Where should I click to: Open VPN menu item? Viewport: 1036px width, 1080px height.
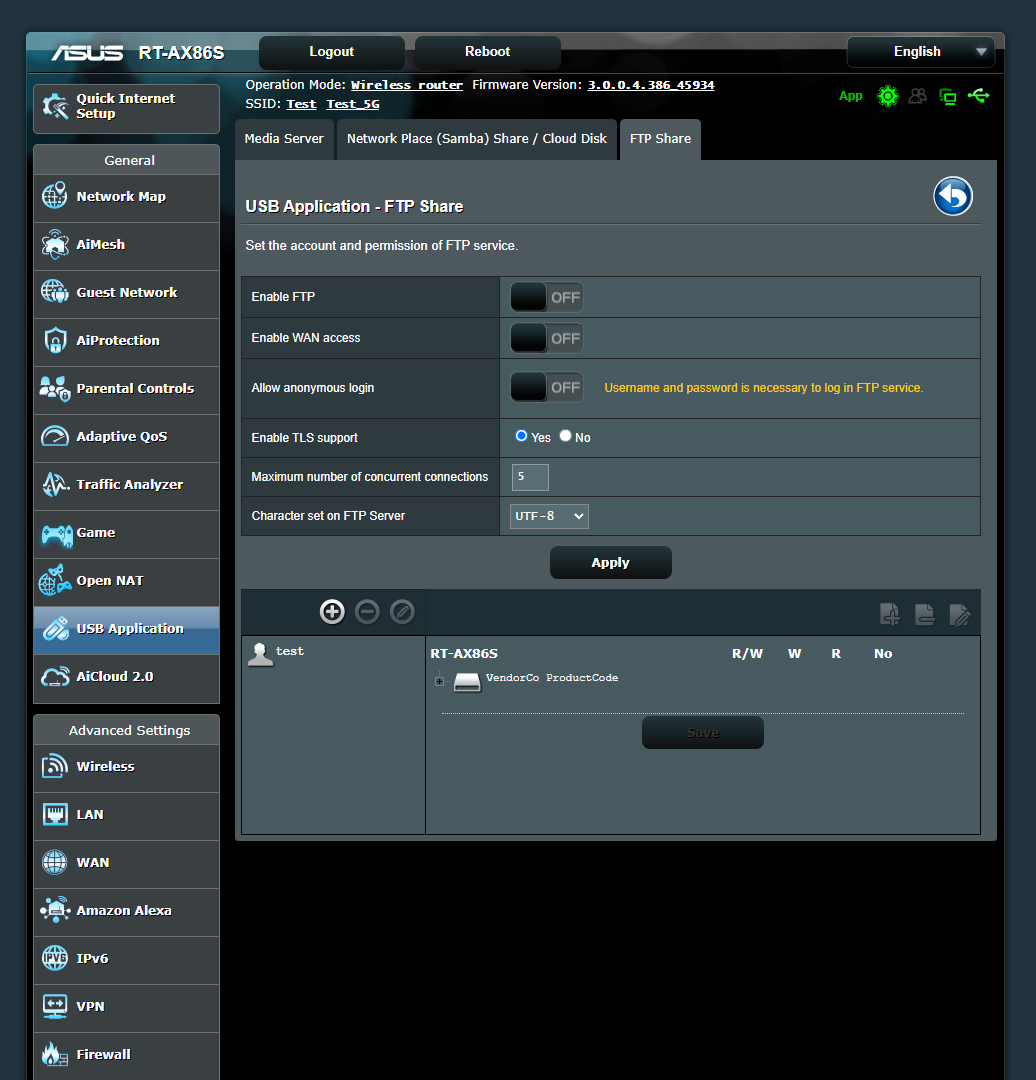[x=127, y=1008]
